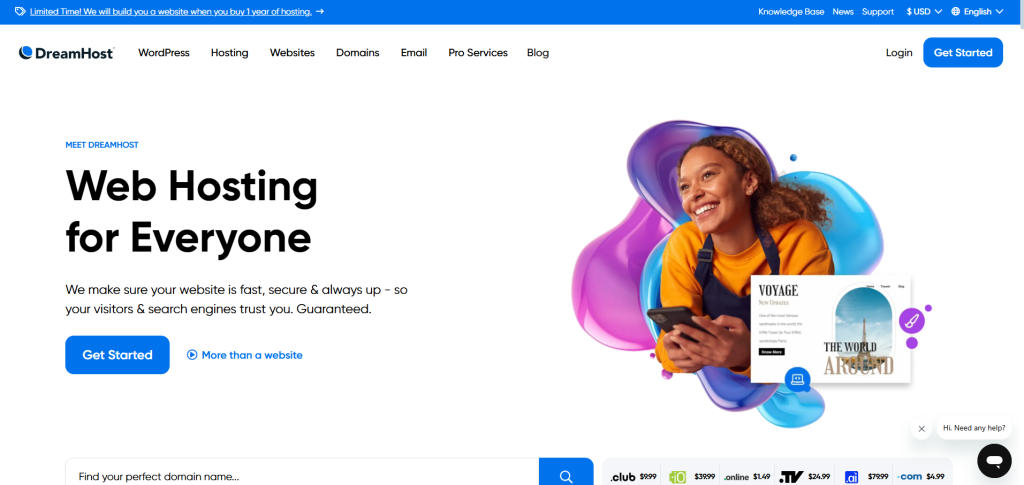Select the .io domain offer
This screenshot has width=1024, height=485.
pyautogui.click(x=692, y=477)
